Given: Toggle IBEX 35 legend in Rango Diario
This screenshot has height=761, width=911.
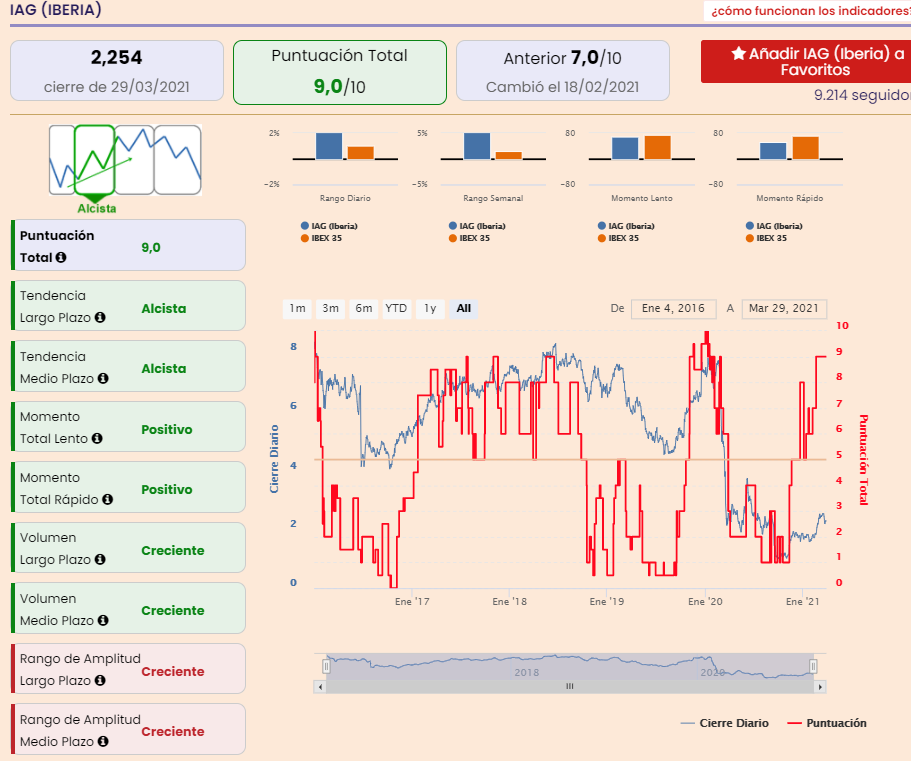Looking at the screenshot, I should click(321, 238).
